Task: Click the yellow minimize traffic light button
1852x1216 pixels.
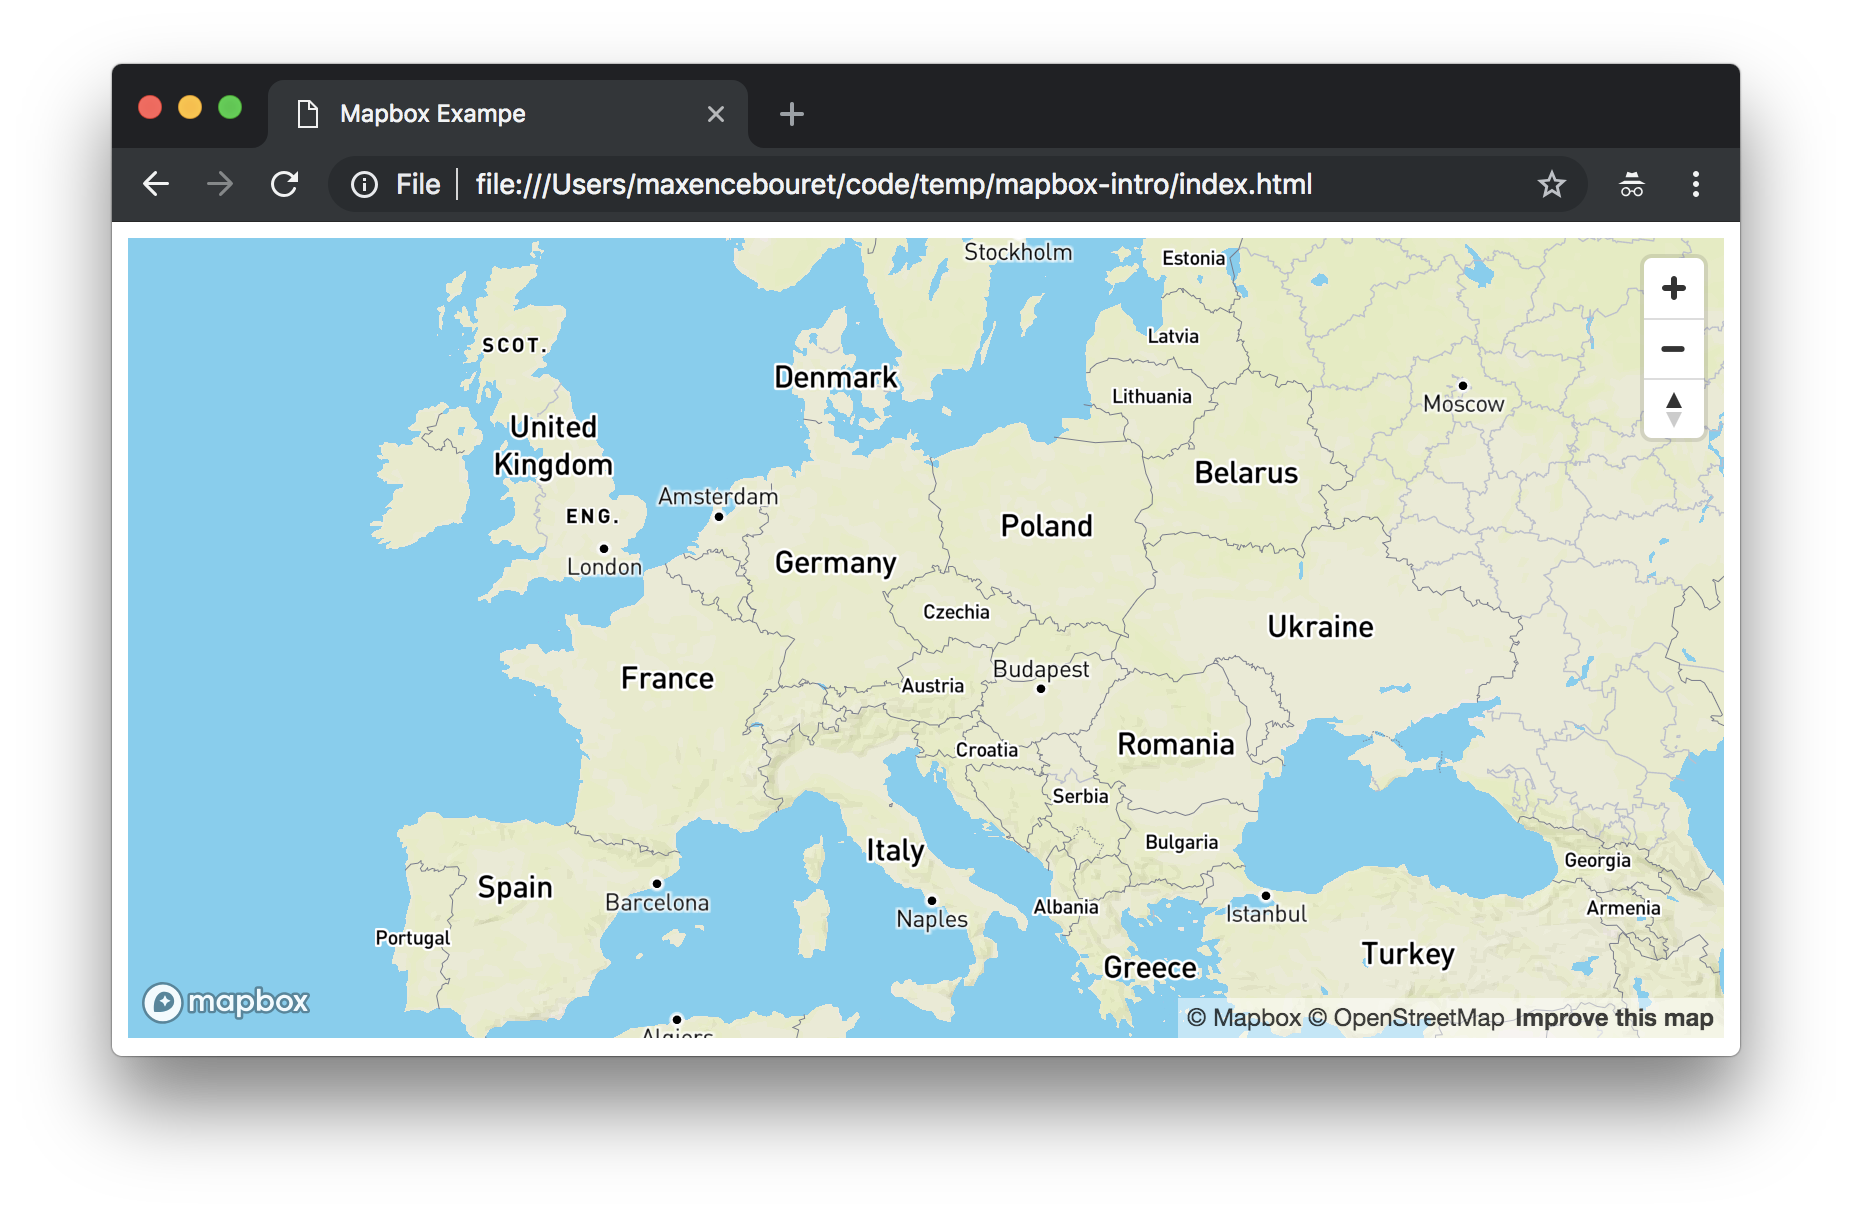Action: click(190, 106)
